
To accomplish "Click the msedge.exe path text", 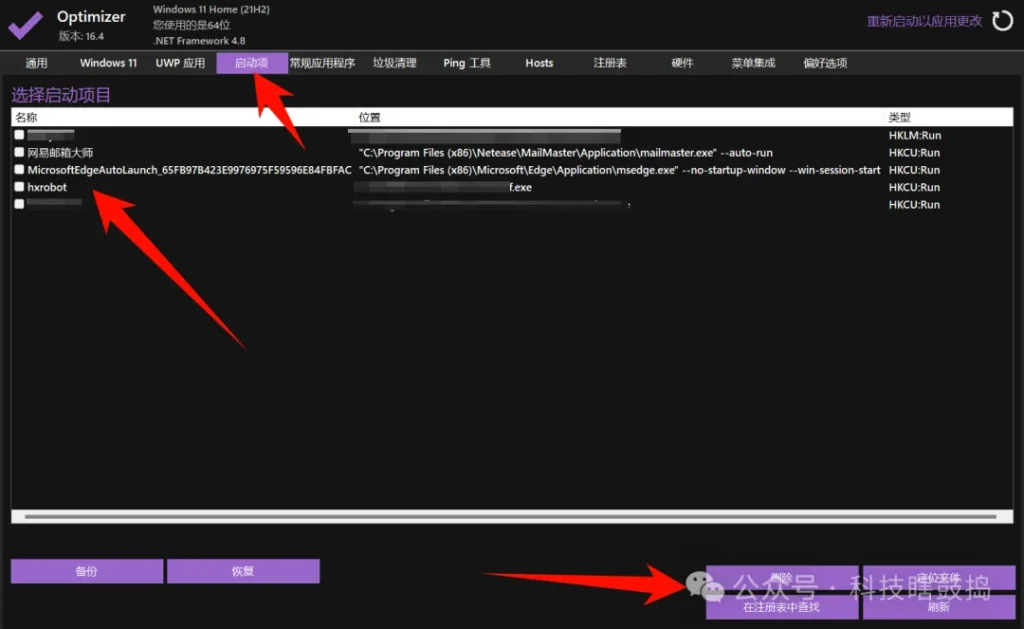I will pos(619,170).
